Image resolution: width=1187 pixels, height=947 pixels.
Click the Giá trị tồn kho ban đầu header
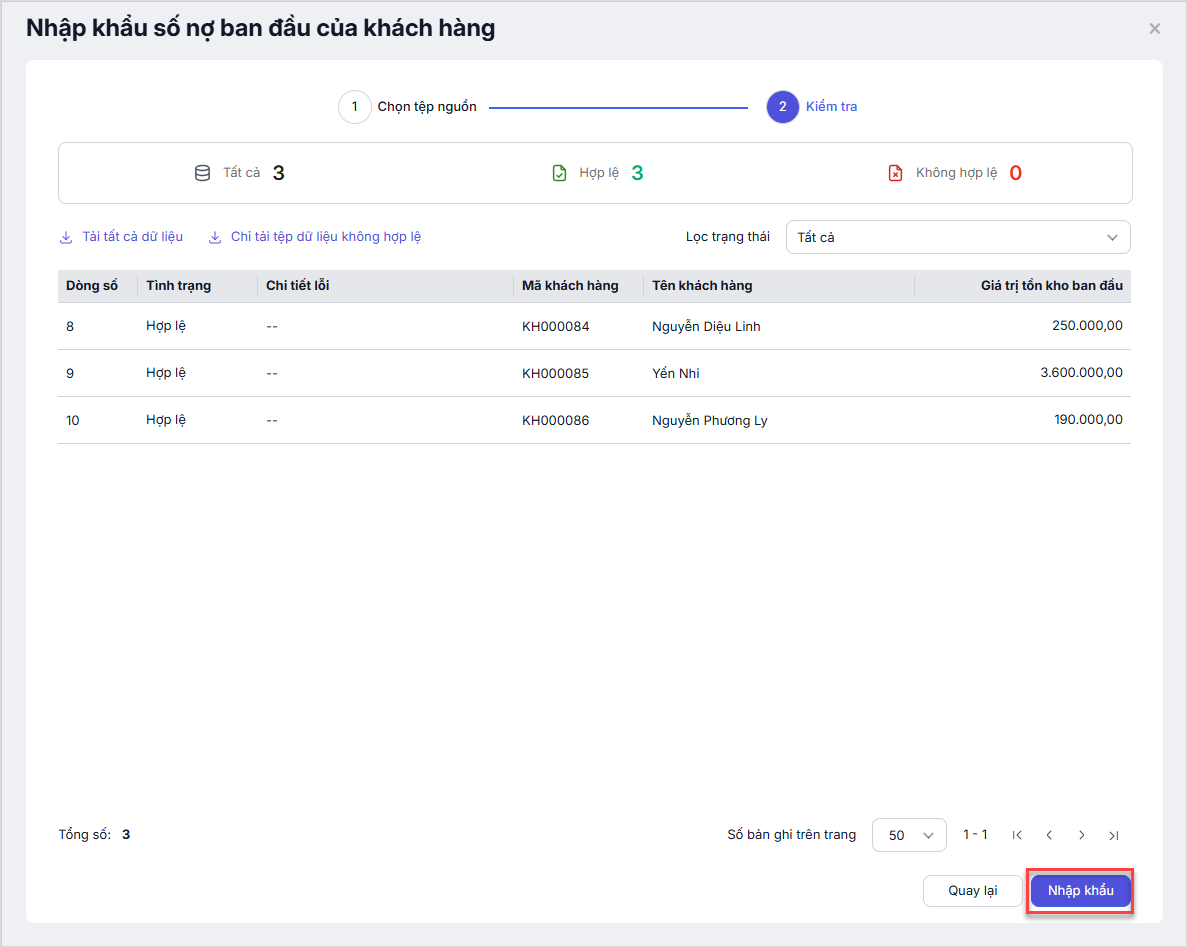[1051, 286]
